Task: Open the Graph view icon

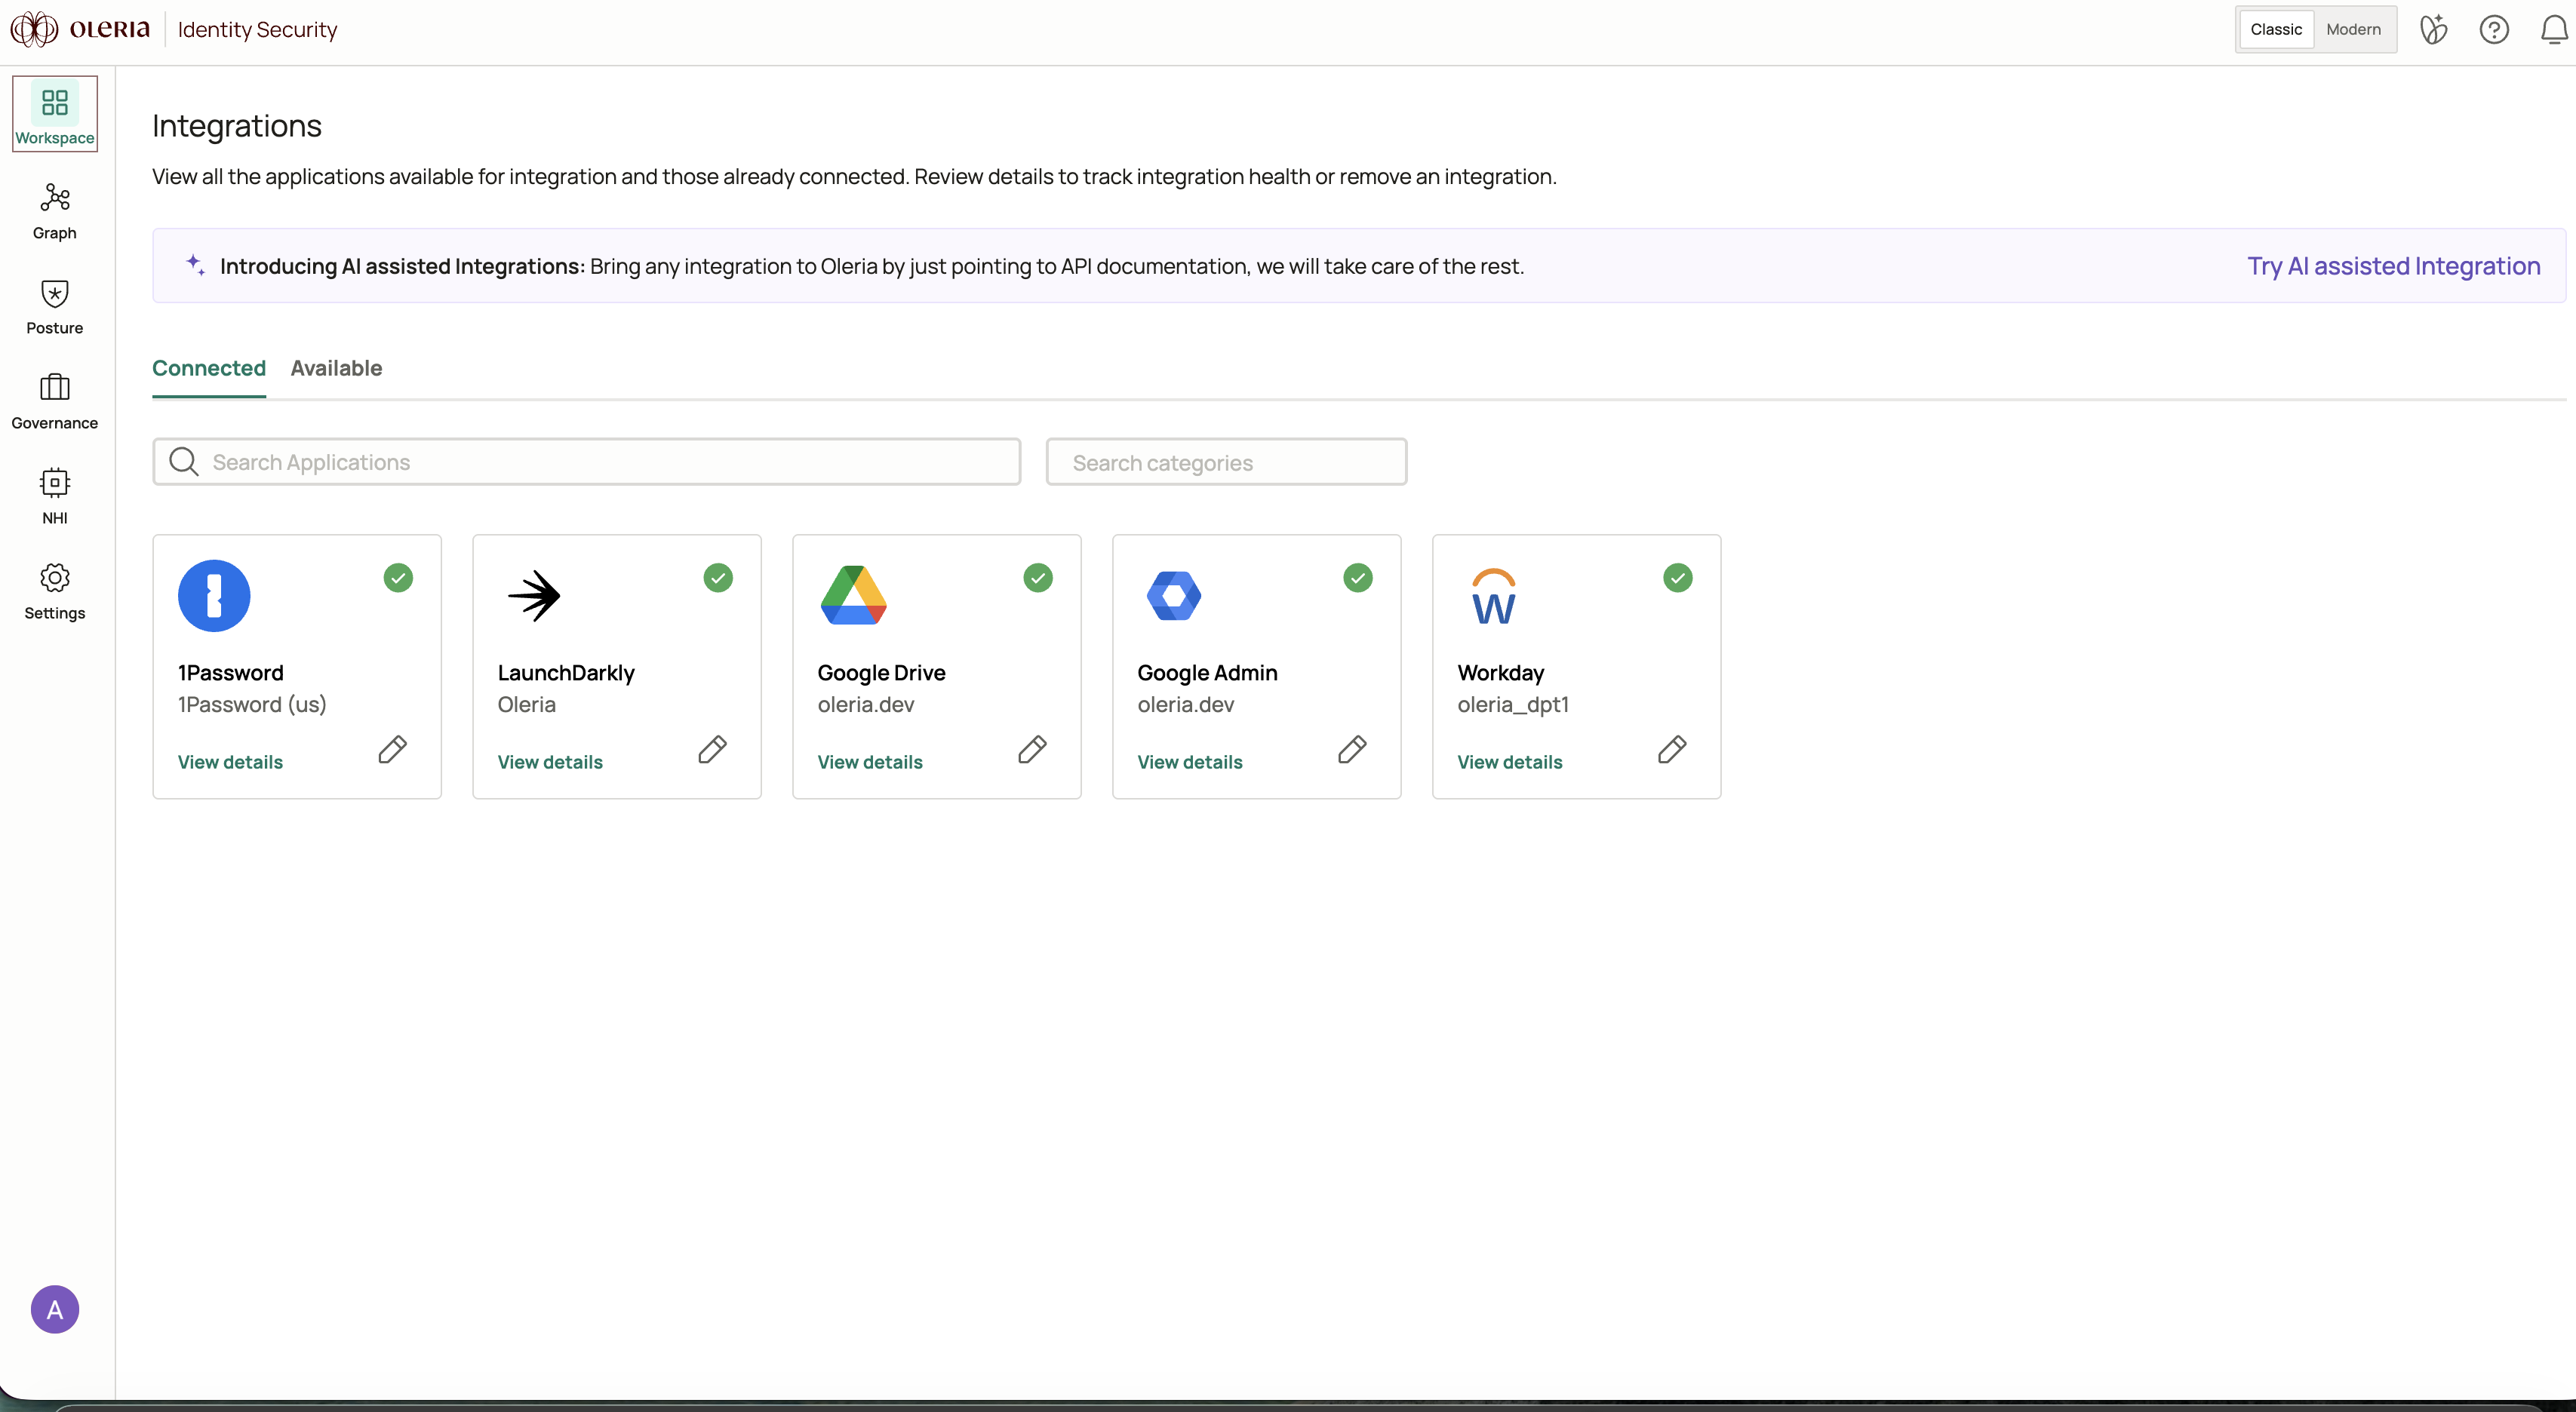Action: click(x=55, y=198)
